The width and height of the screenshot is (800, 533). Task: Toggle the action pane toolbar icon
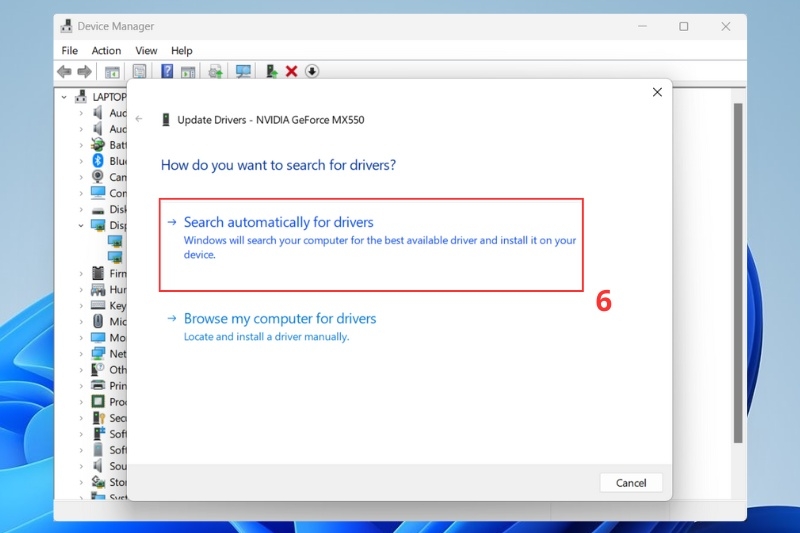click(x=188, y=72)
